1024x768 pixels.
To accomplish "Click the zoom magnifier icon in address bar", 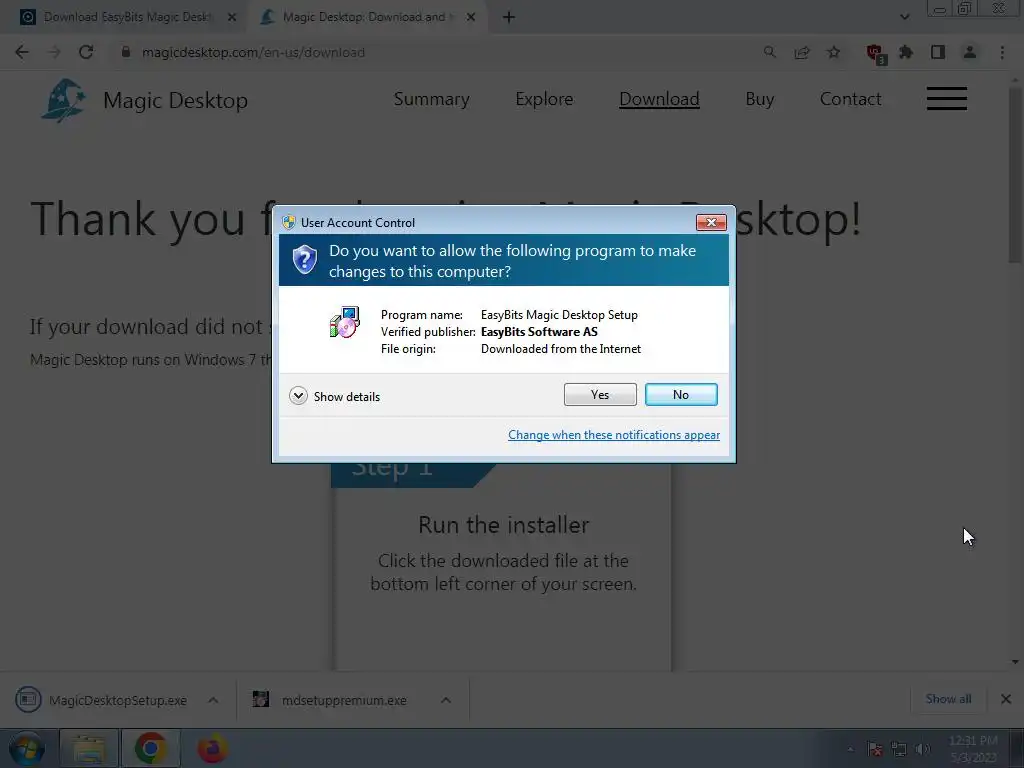I will pyautogui.click(x=770, y=52).
